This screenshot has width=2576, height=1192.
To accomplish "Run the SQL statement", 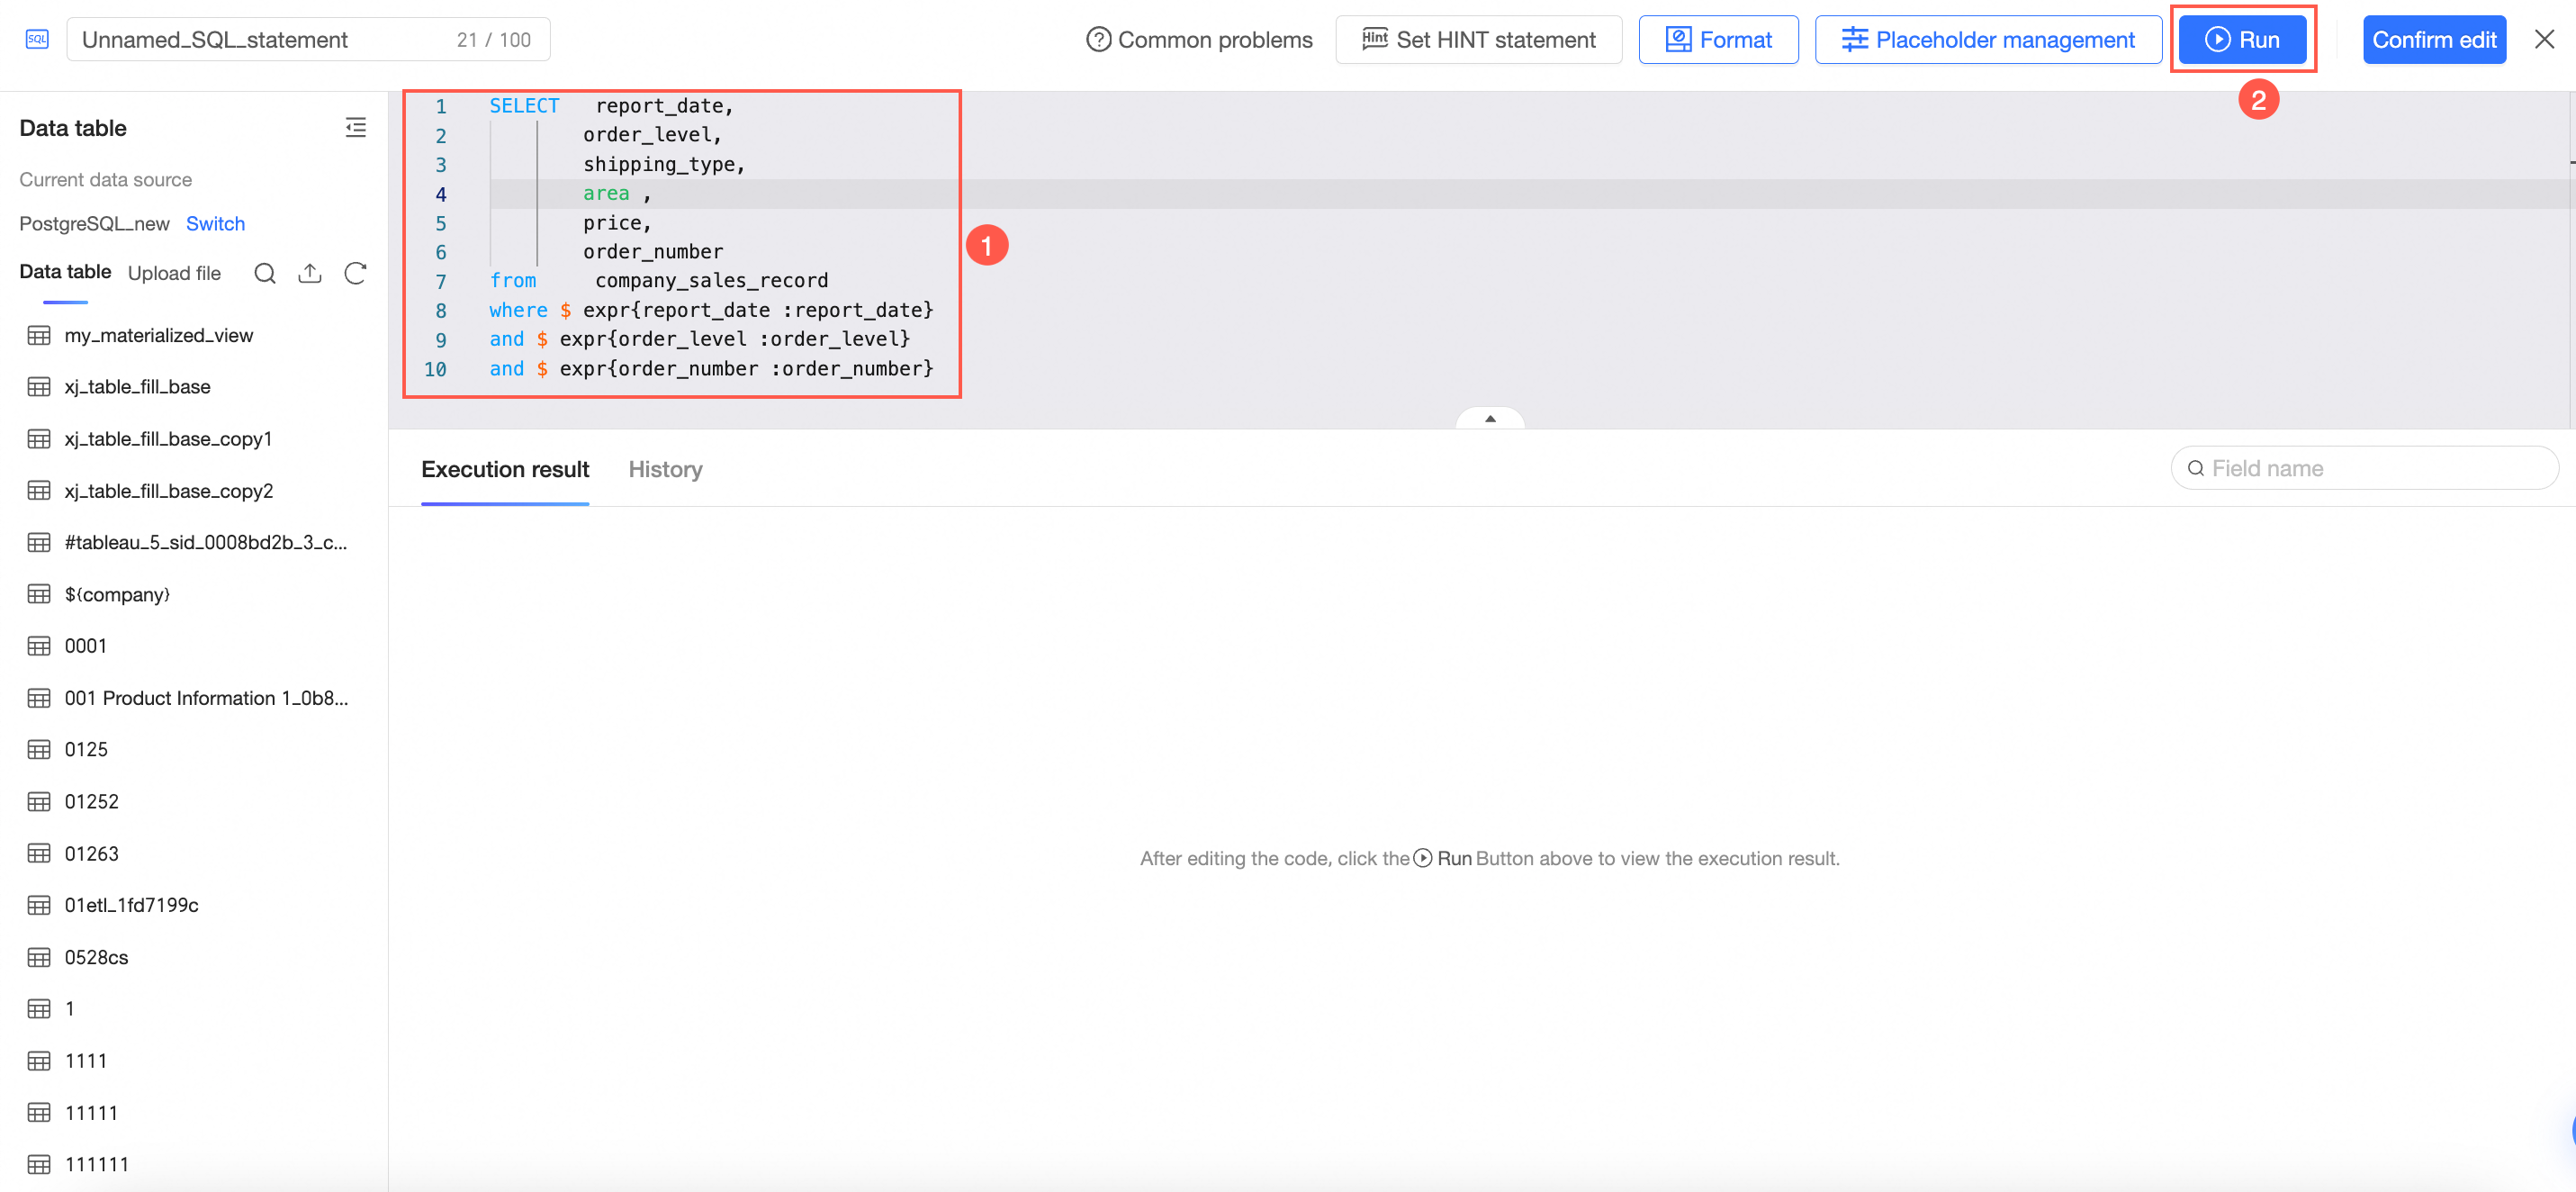I will [2242, 40].
